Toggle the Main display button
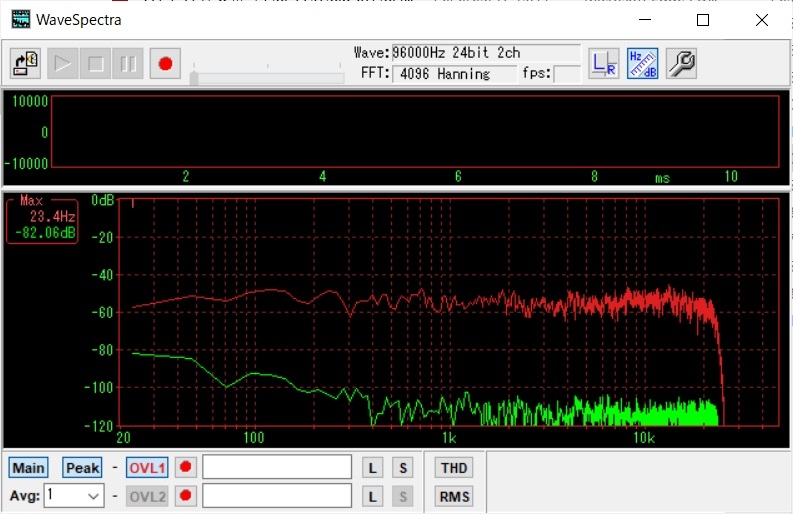The height and width of the screenshot is (514, 793). tap(28, 468)
